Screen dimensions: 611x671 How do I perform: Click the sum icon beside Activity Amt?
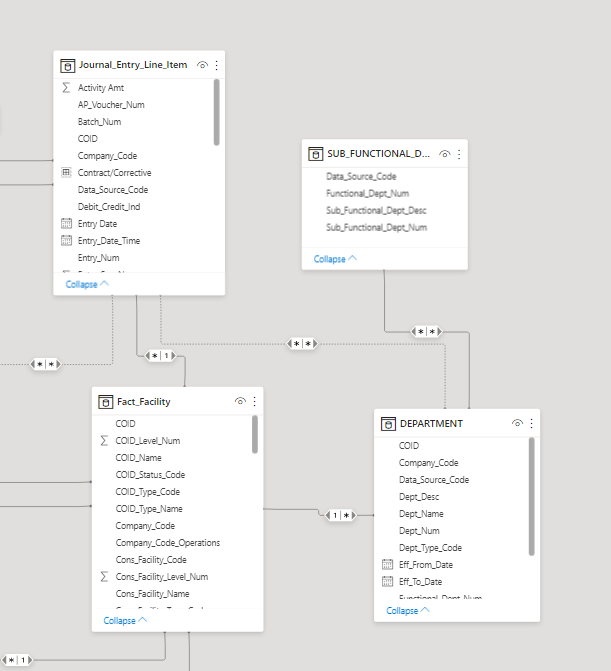click(x=66, y=88)
